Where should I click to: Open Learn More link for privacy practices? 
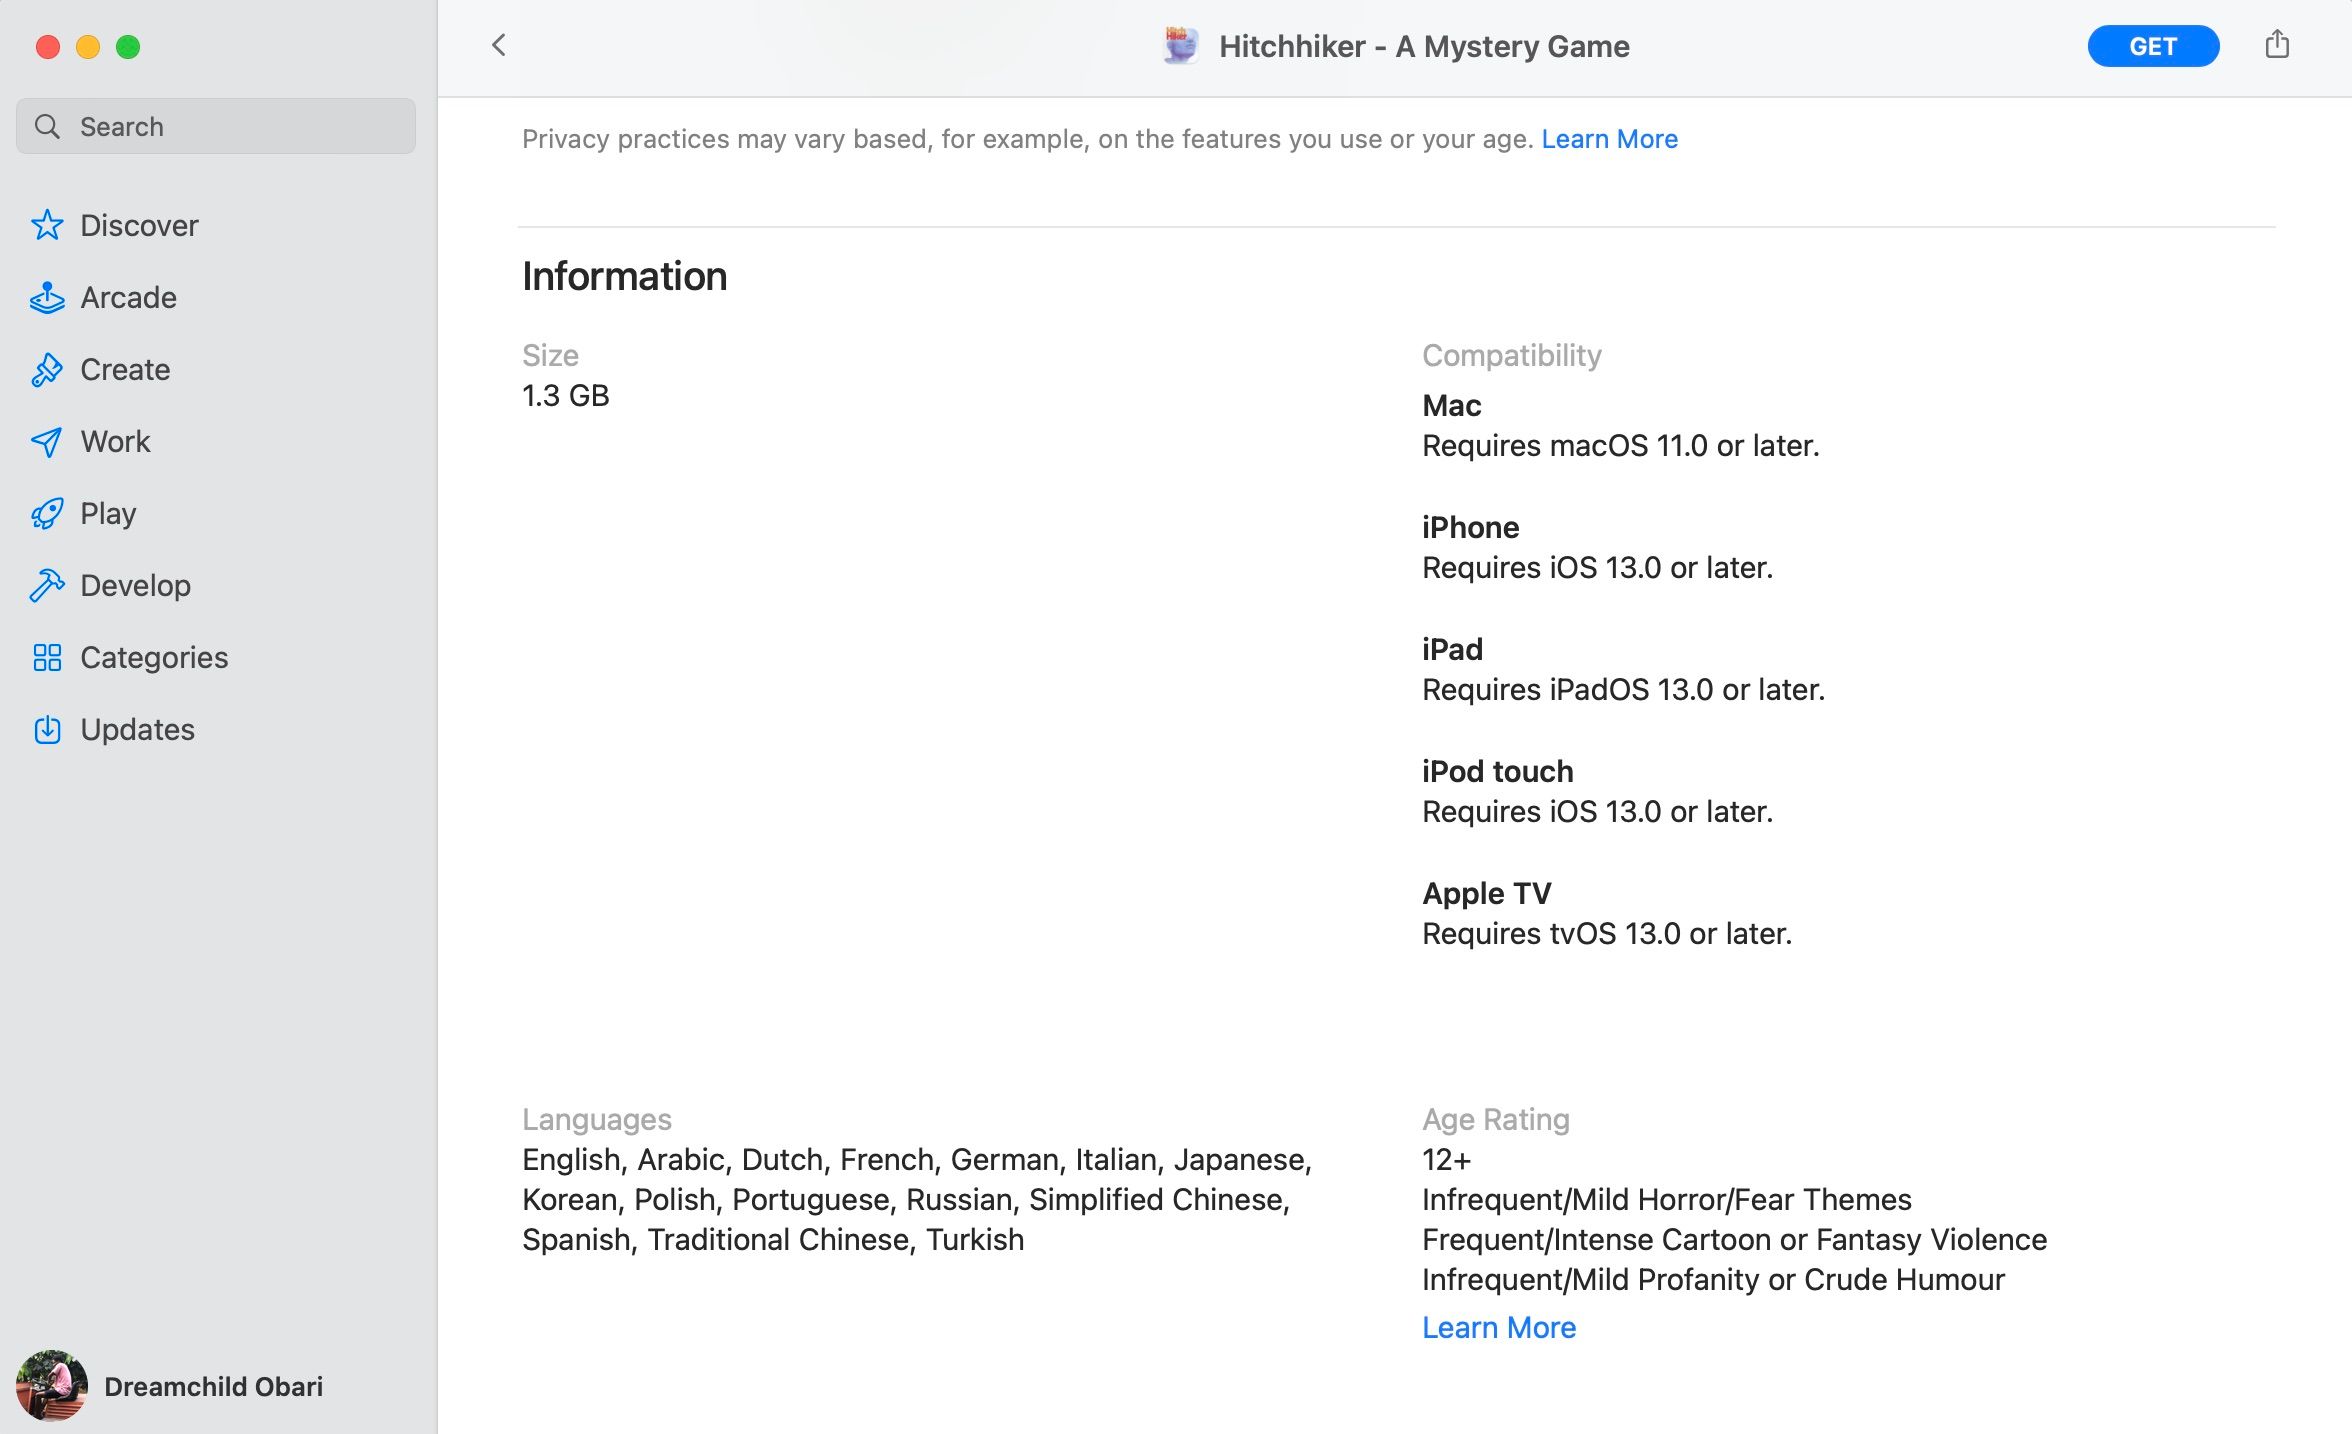click(1609, 139)
